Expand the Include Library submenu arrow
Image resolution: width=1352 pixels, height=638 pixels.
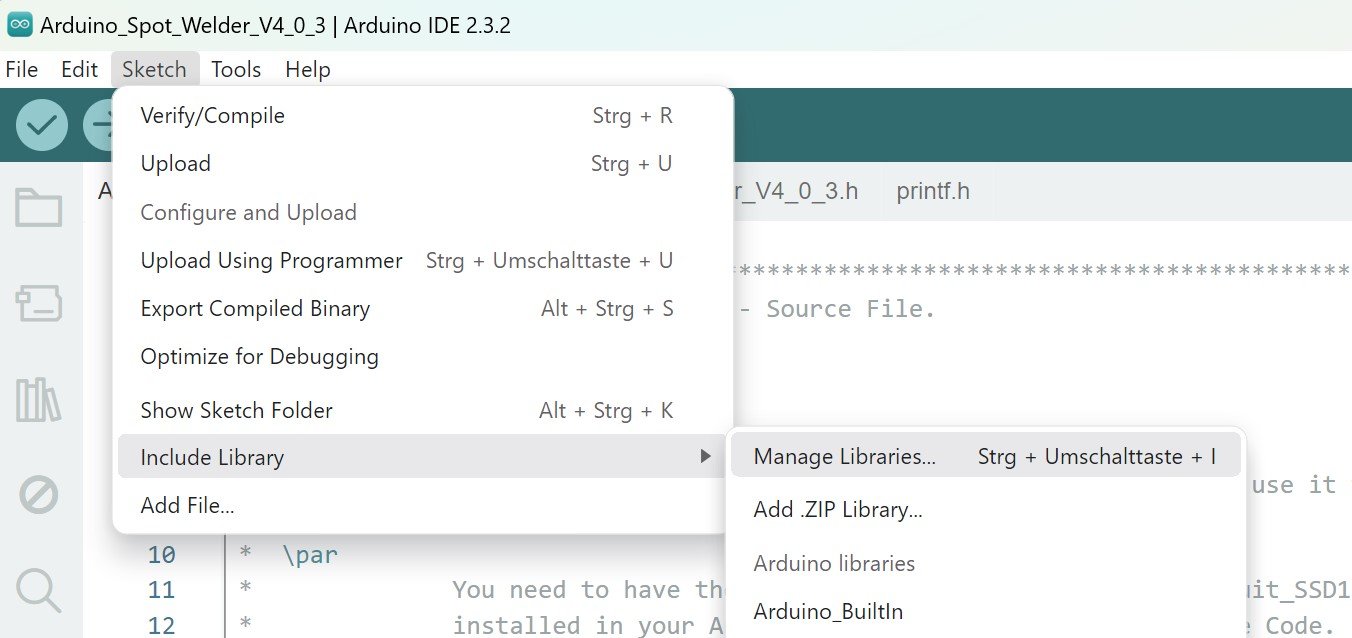(706, 457)
